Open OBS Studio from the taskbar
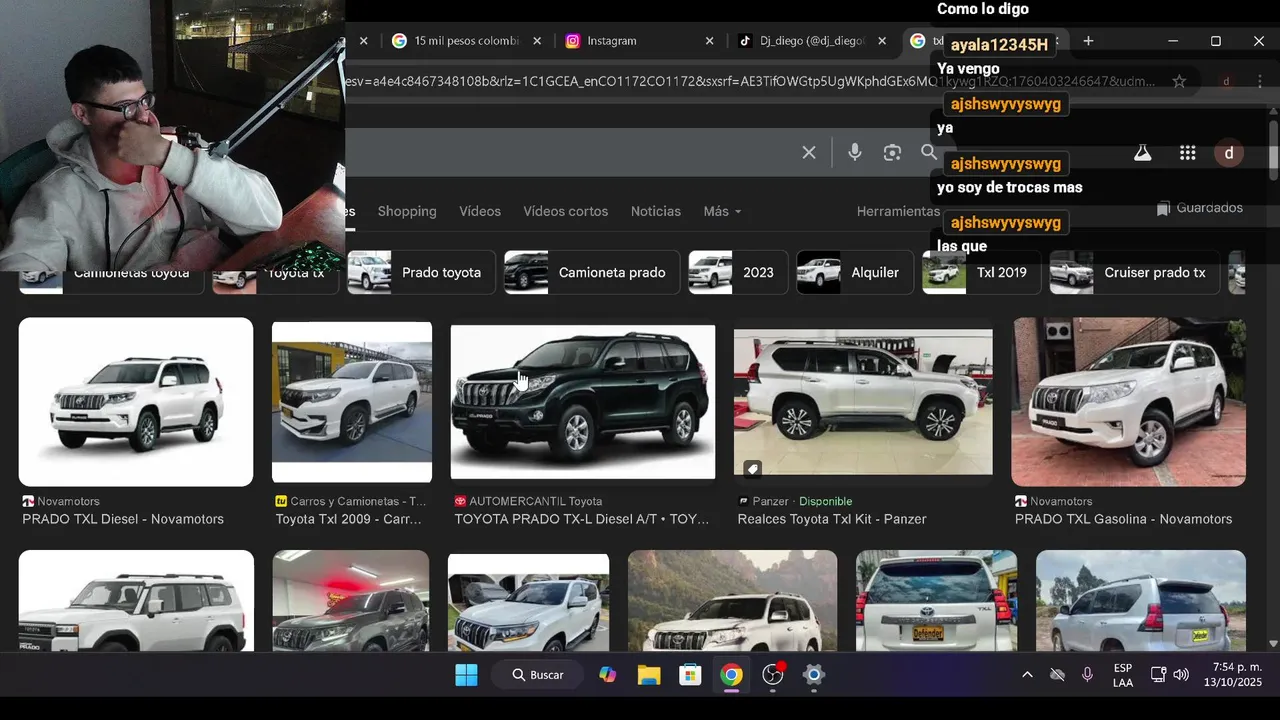The width and height of the screenshot is (1280, 720). pos(773,675)
